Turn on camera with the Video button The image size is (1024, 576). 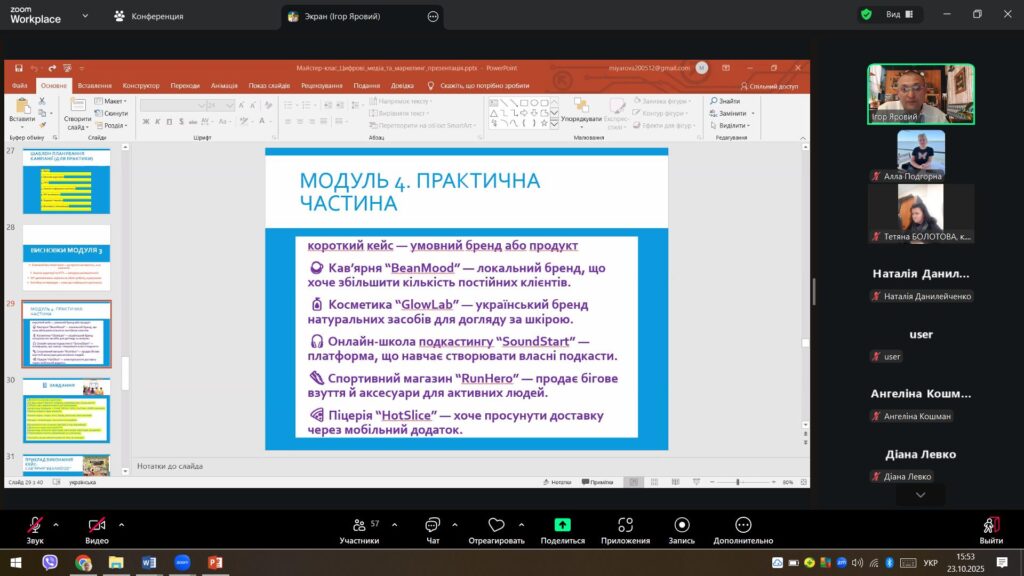click(x=97, y=525)
